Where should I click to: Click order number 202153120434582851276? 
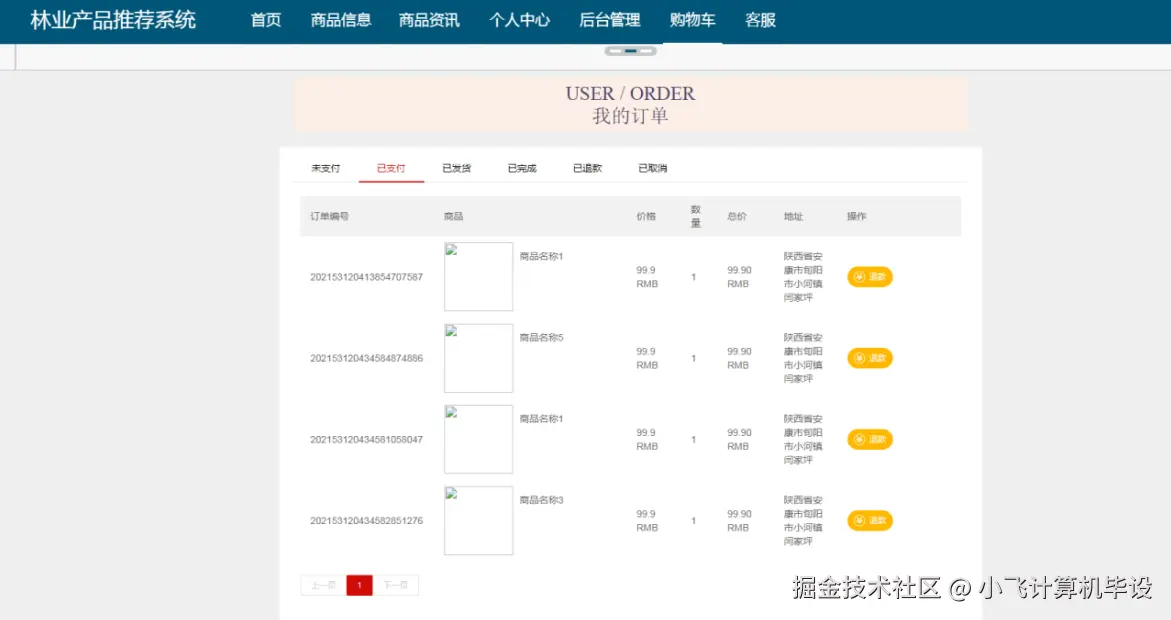(367, 521)
